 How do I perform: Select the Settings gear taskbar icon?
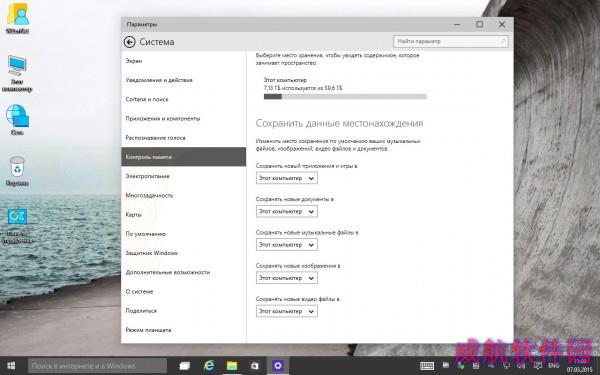point(278,366)
